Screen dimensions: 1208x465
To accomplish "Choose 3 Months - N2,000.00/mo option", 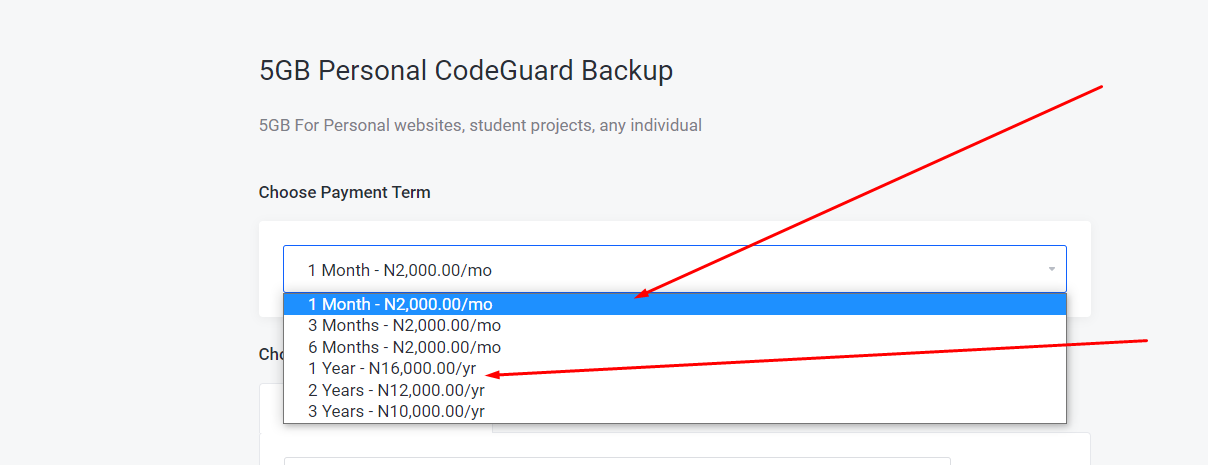I will point(675,325).
